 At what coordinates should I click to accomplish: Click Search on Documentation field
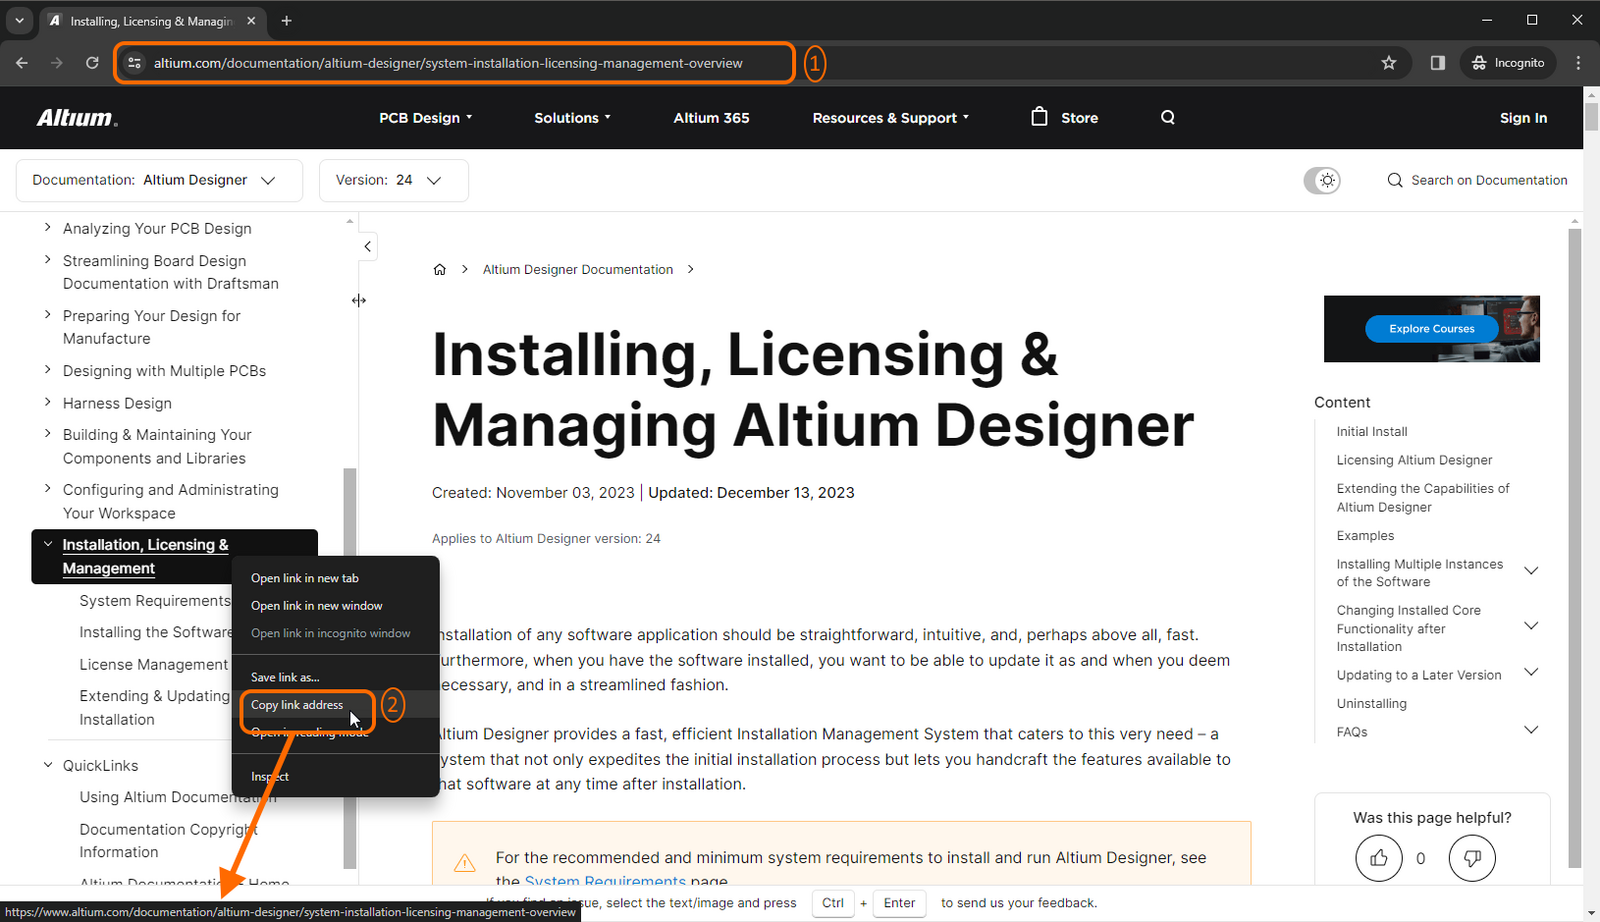pos(1477,180)
